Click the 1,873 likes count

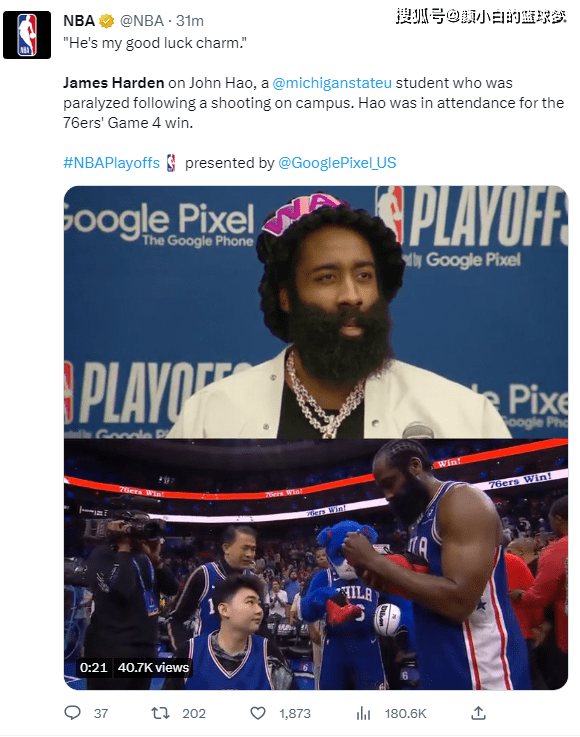click(295, 713)
